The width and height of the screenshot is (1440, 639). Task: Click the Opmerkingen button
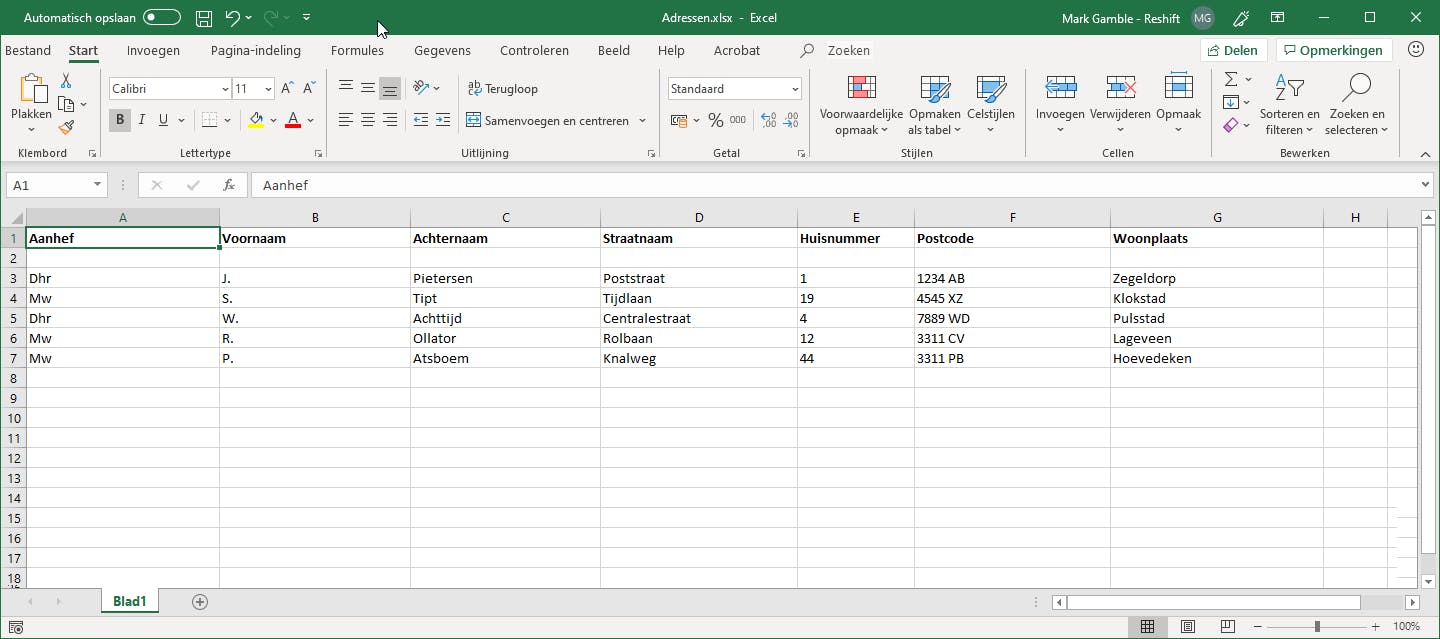tap(1334, 50)
